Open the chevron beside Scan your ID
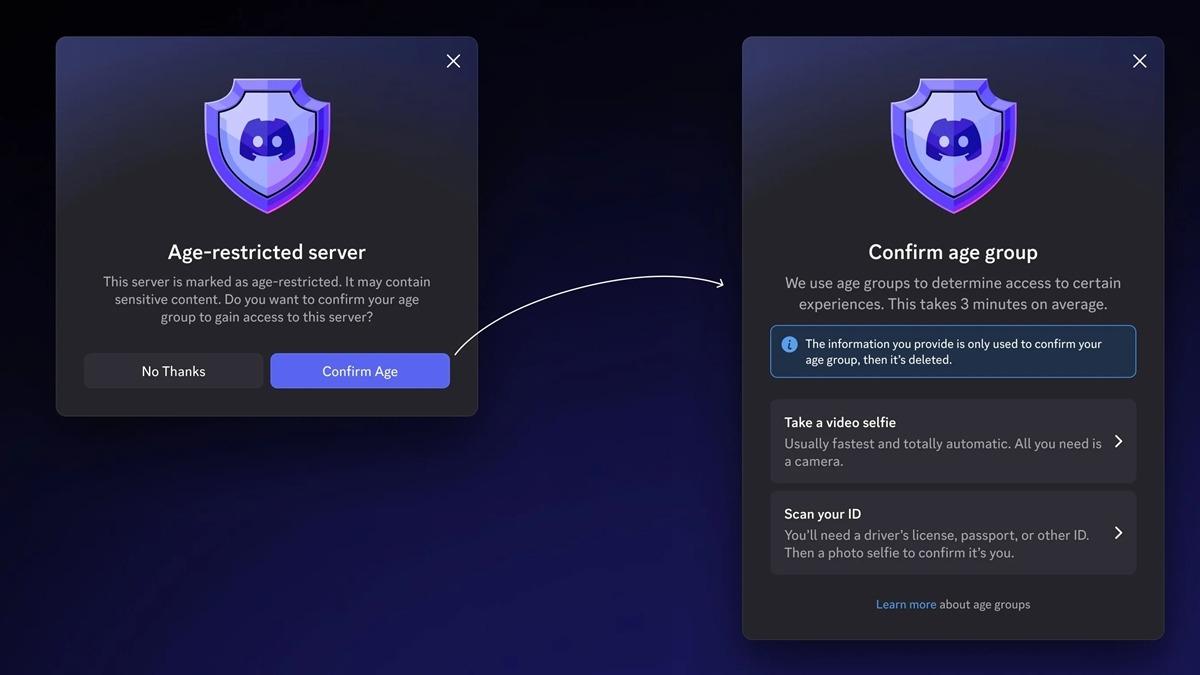 pyautogui.click(x=1118, y=533)
